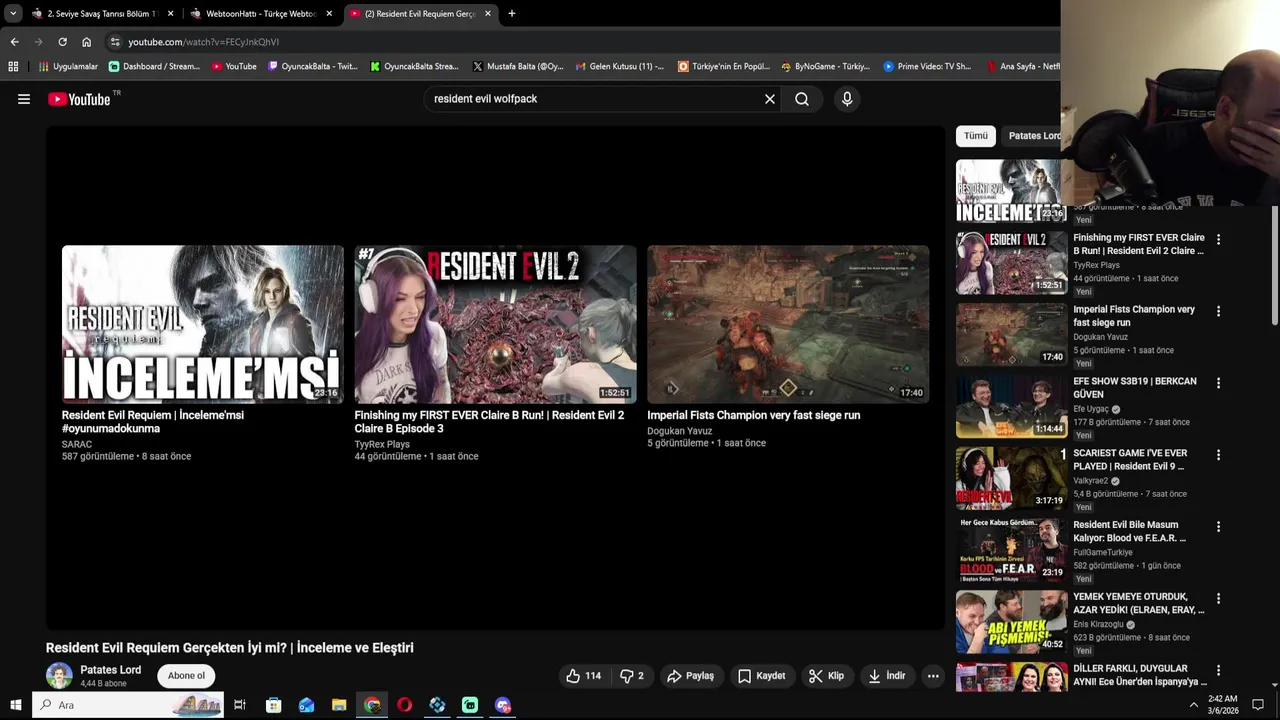Start voice search with the microphone
Screen dimensions: 1280x720
(847, 99)
